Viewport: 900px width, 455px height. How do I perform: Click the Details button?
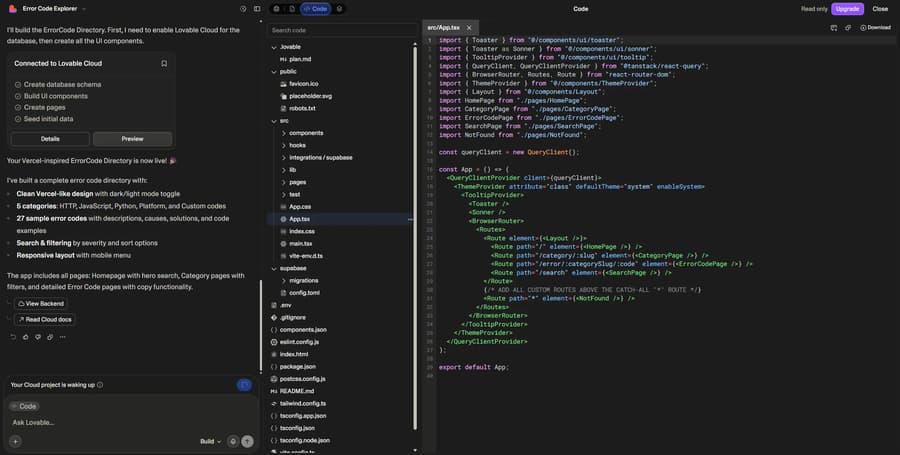click(51, 139)
